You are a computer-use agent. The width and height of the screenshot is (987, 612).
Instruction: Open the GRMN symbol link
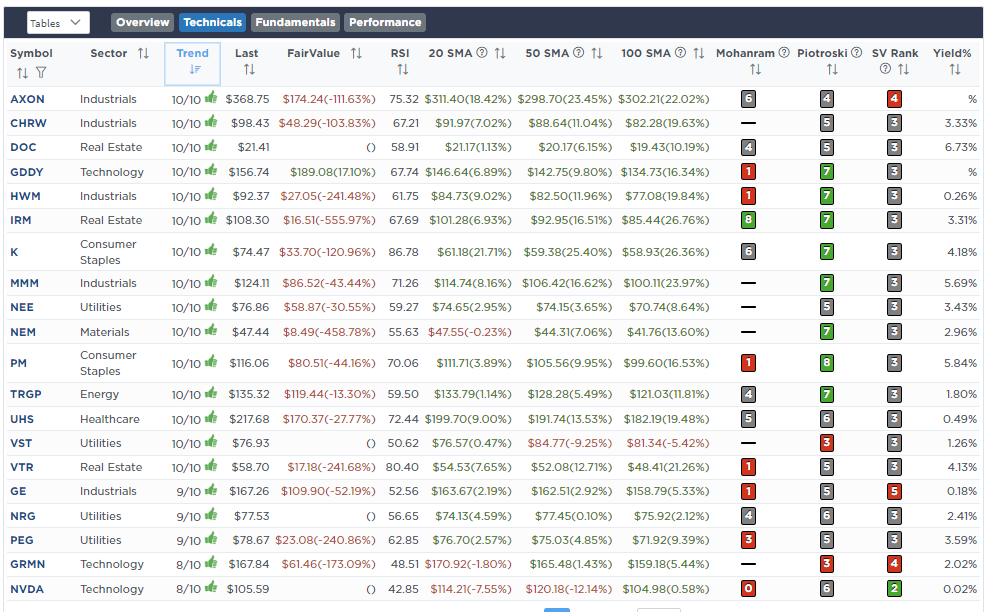coord(28,564)
